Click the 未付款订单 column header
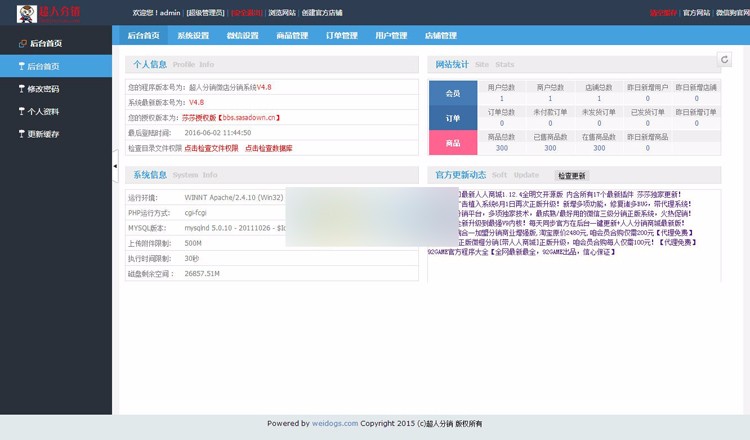 [550, 112]
